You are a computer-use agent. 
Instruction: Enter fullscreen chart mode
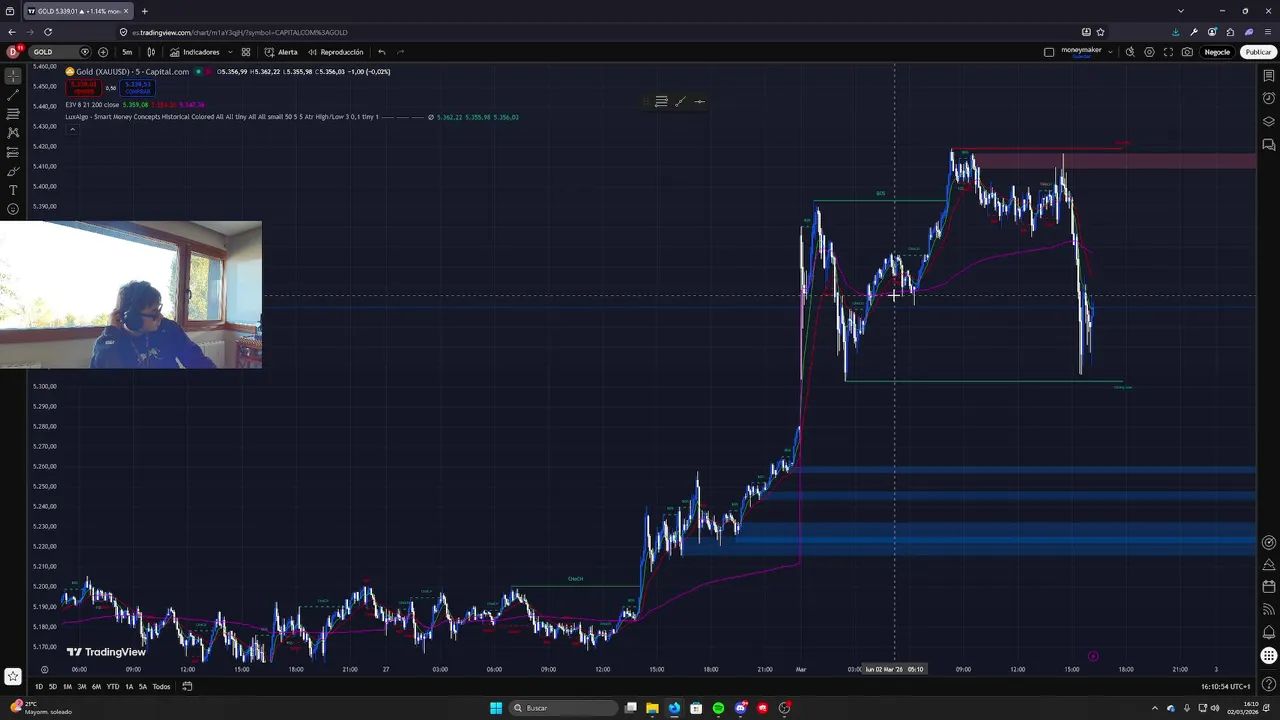click(x=1168, y=52)
